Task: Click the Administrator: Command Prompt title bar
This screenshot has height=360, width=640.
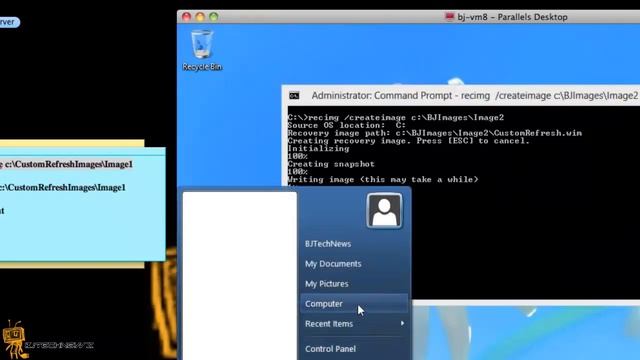Action: coord(461,96)
